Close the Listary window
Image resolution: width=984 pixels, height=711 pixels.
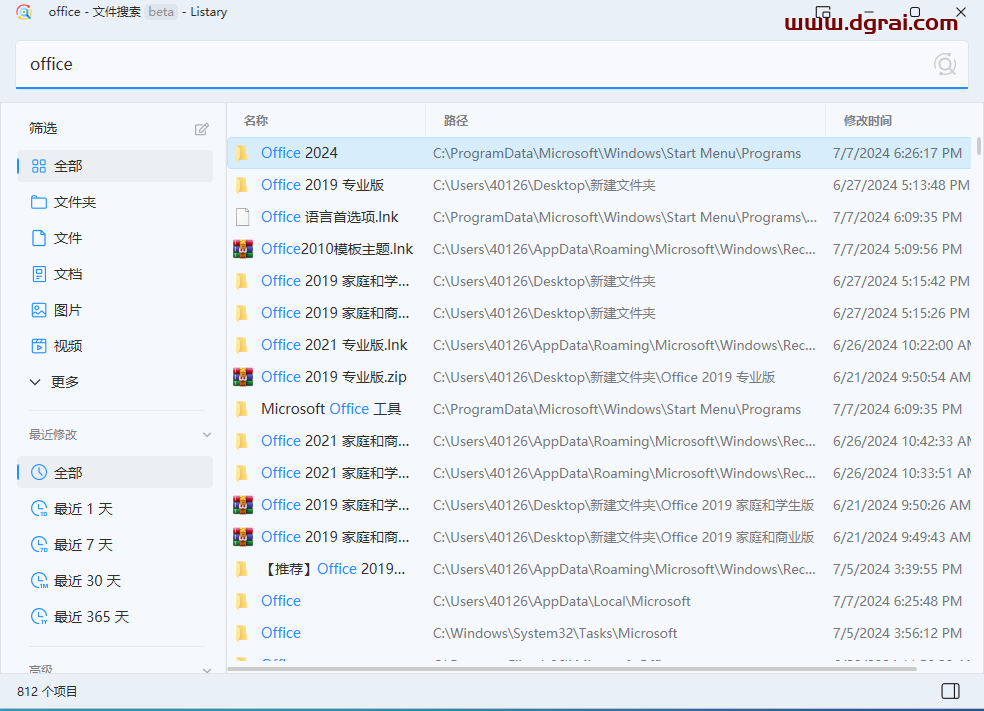coord(961,12)
